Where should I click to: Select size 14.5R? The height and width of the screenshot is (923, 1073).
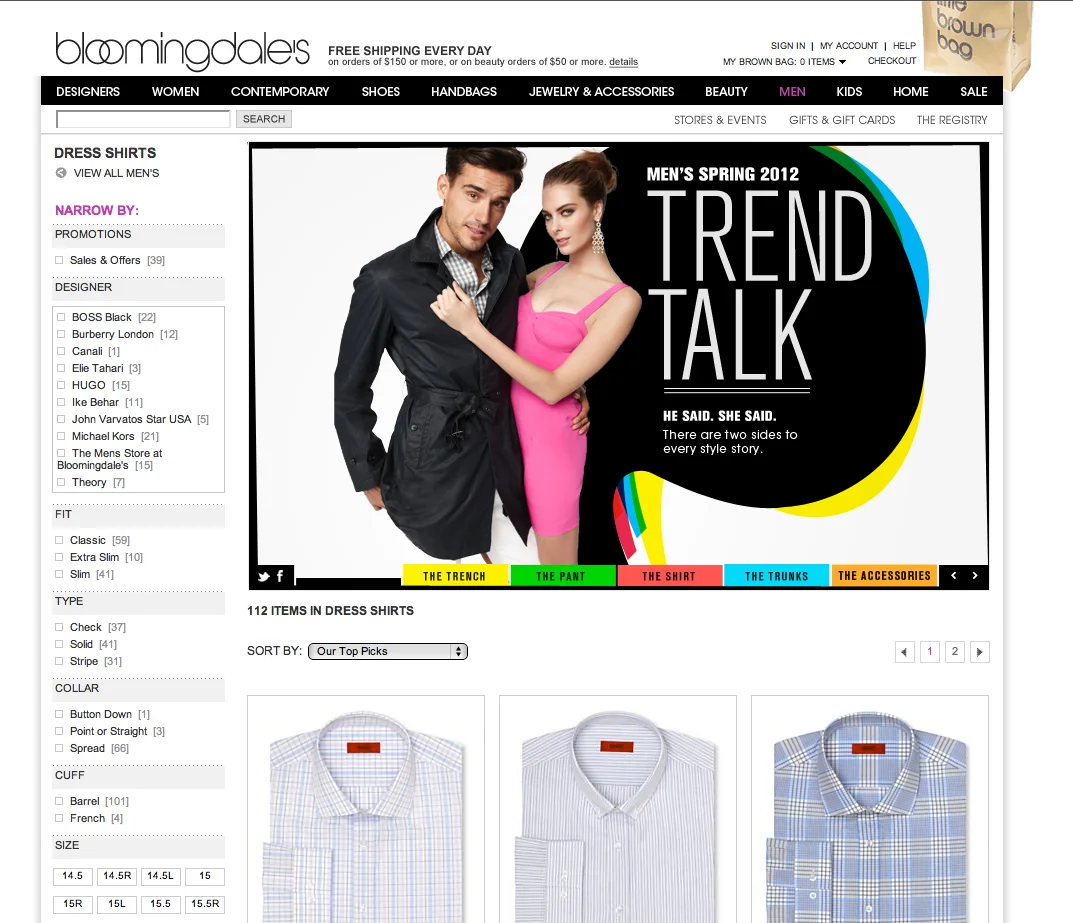pos(117,876)
